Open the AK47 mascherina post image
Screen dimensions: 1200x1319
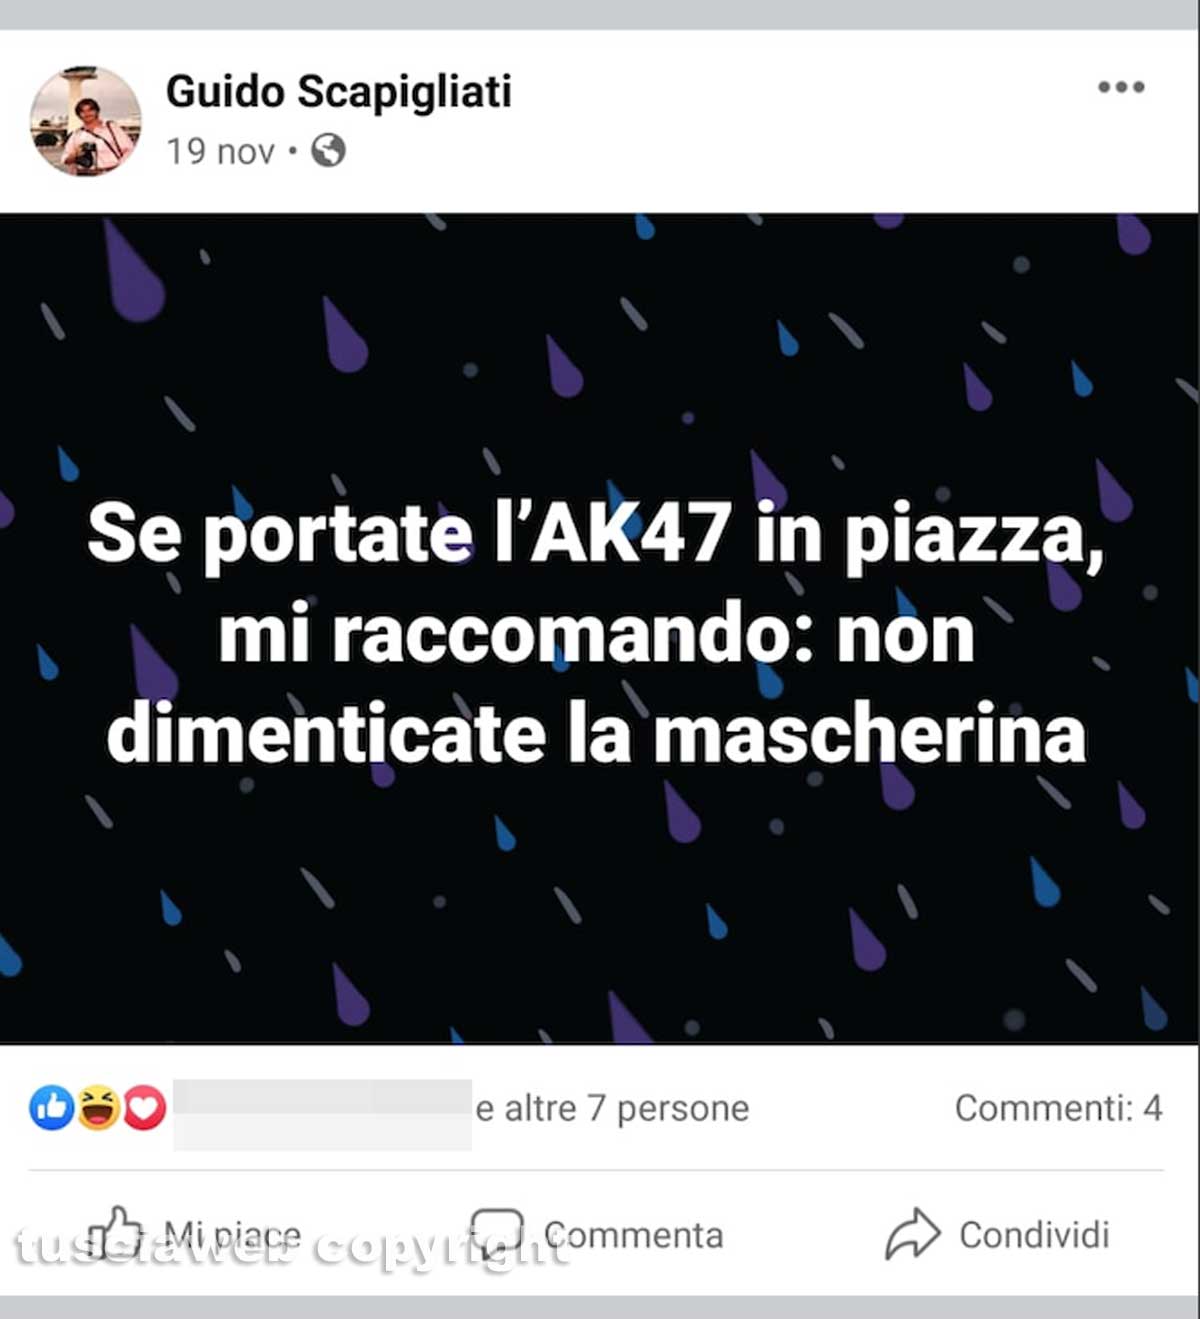point(599,628)
